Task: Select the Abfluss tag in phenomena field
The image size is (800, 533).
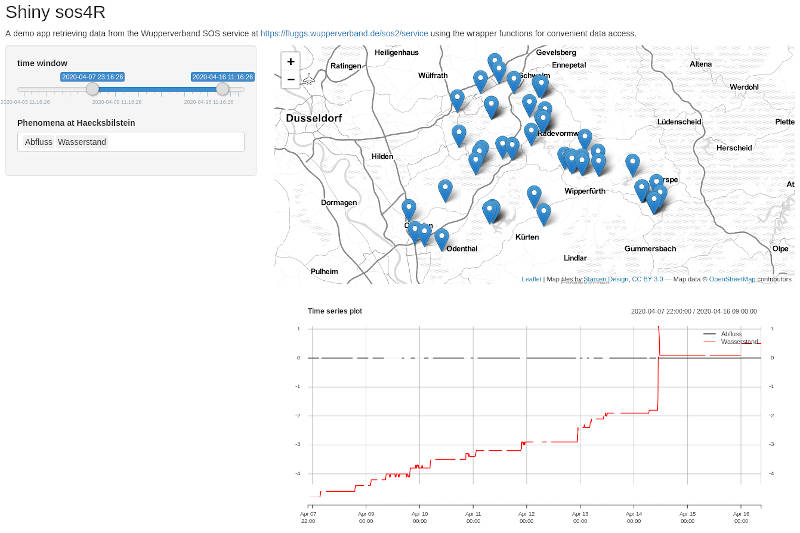Action: coord(39,142)
